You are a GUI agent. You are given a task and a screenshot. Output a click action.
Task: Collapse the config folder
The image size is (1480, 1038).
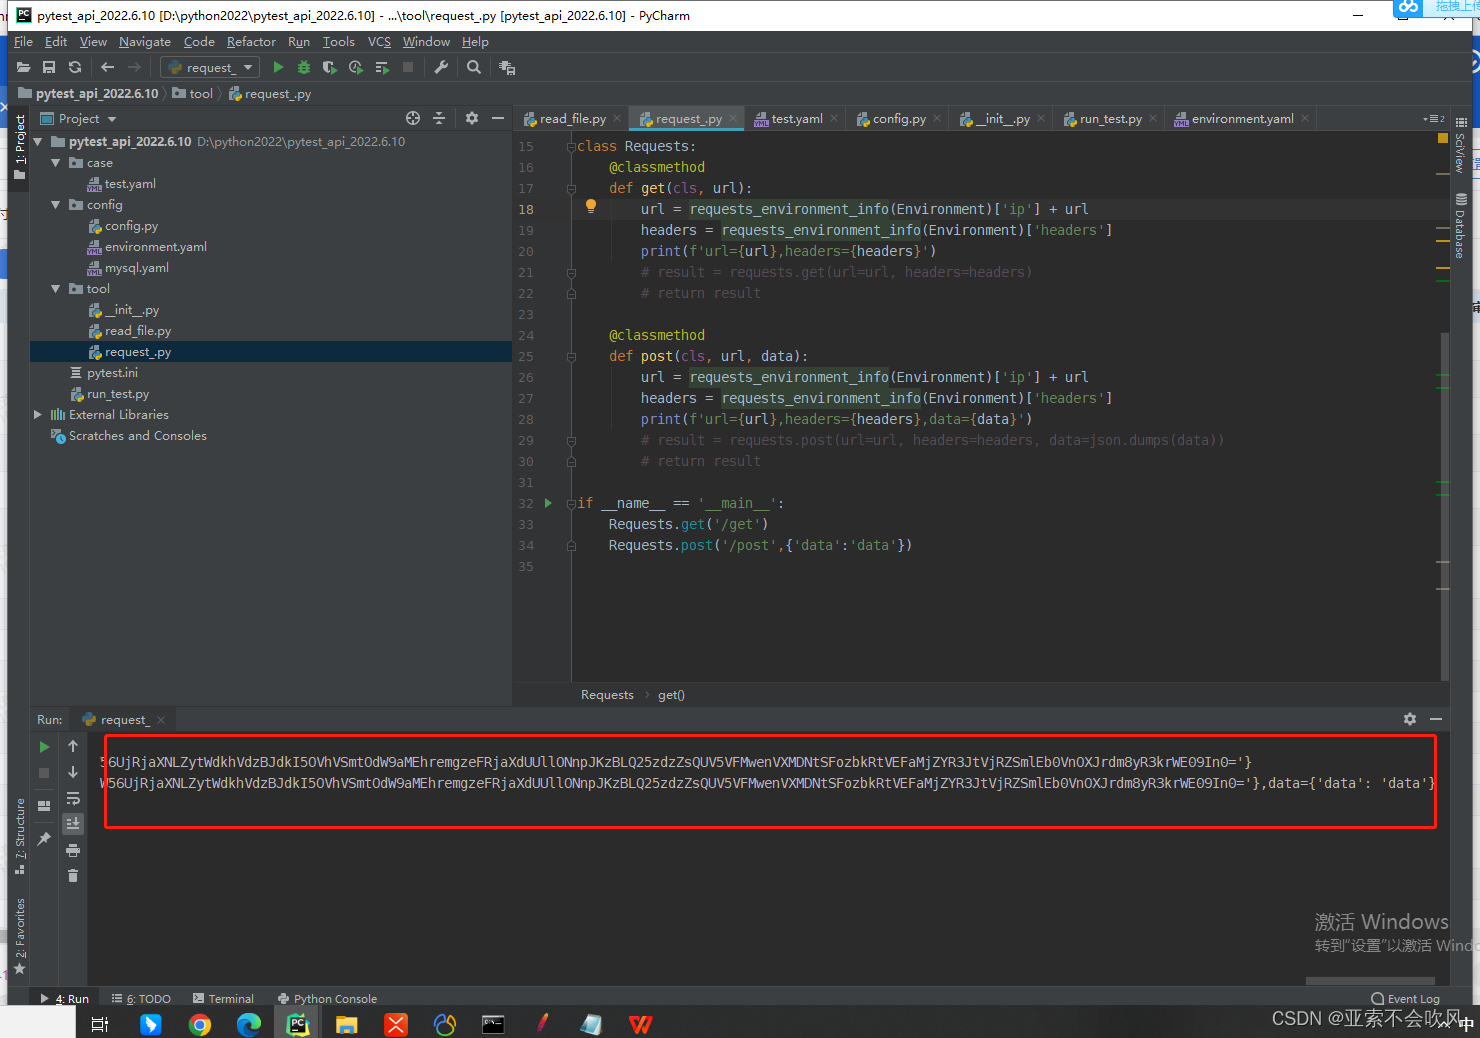(56, 205)
